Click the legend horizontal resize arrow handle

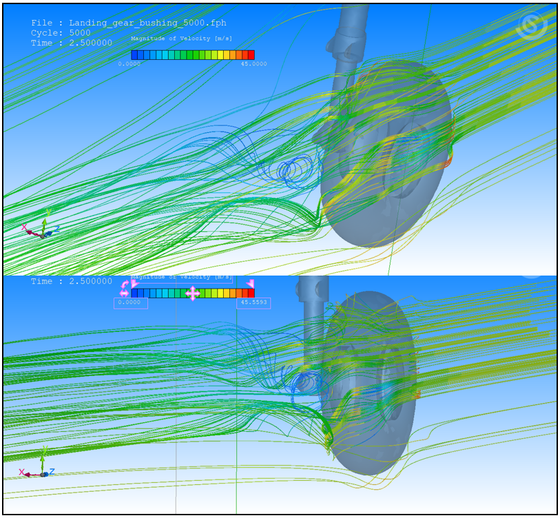124,293
